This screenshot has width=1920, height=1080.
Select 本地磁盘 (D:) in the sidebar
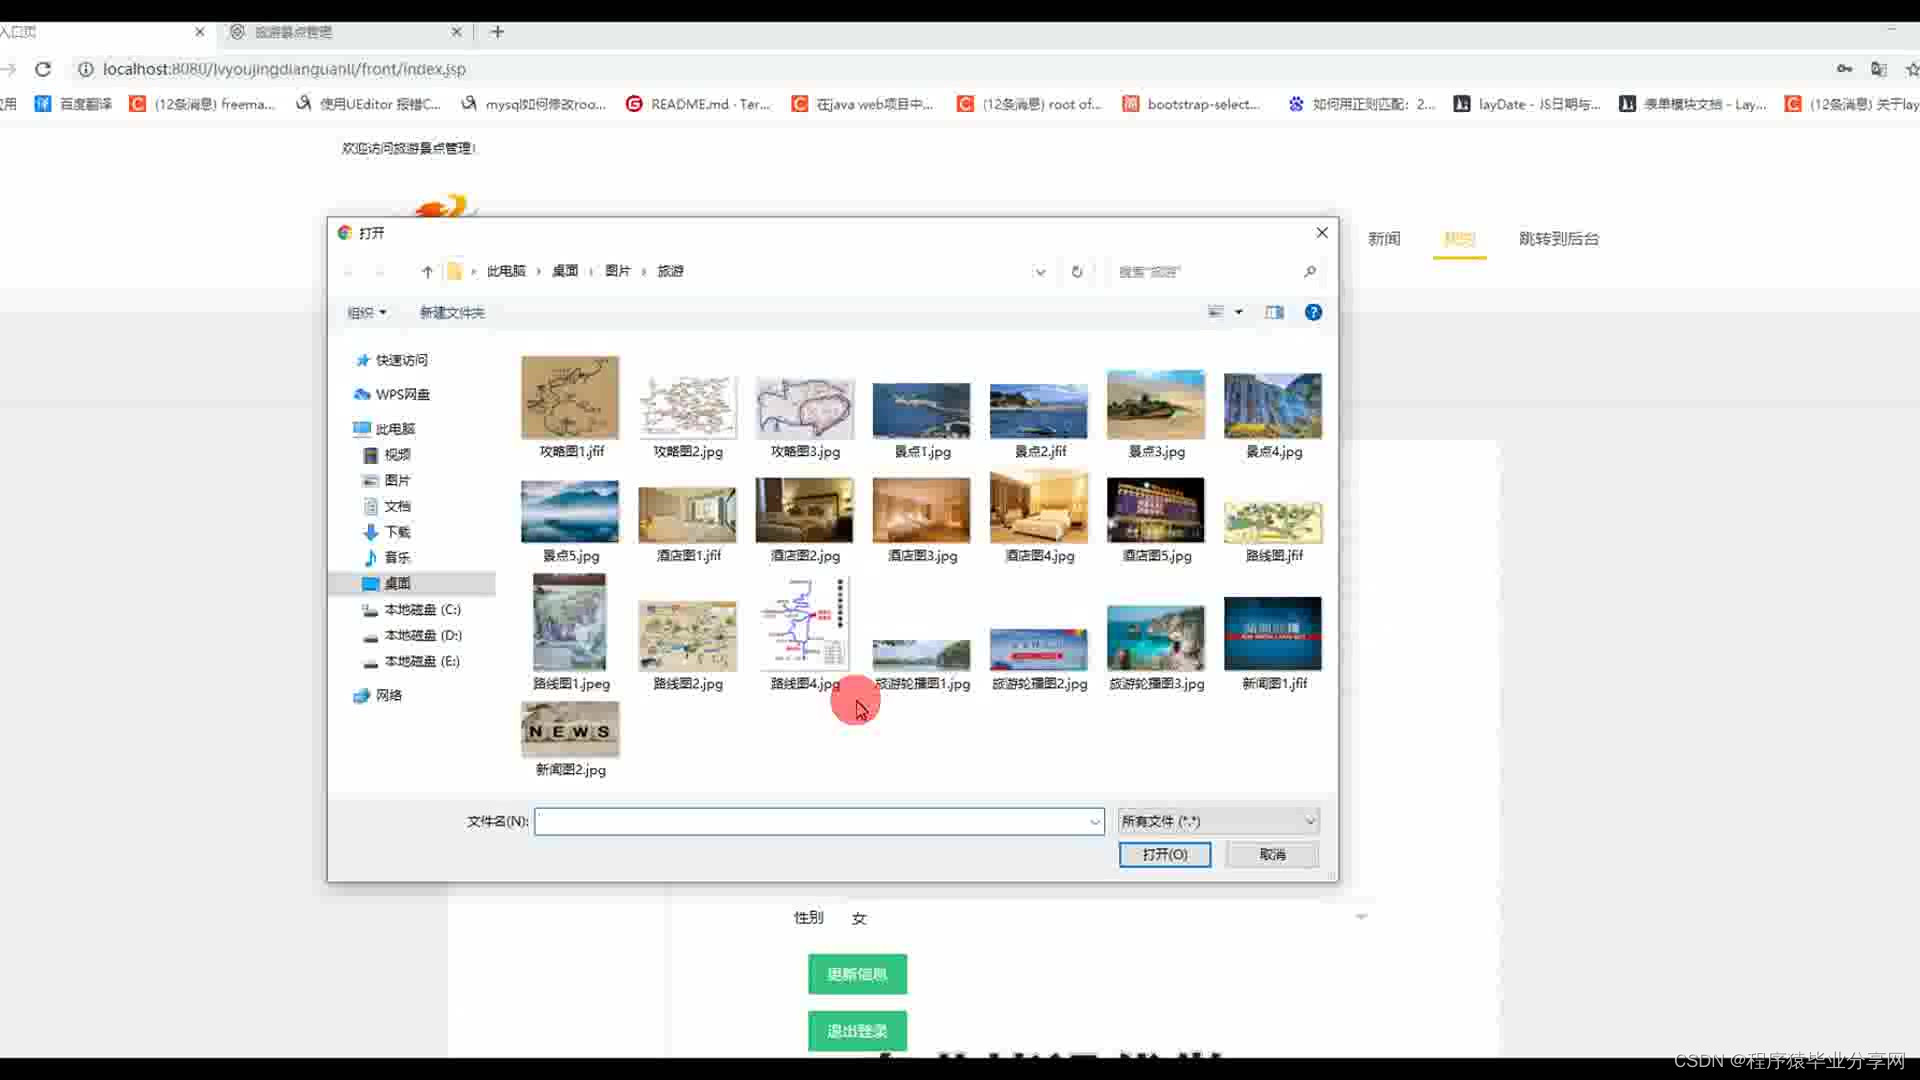422,635
